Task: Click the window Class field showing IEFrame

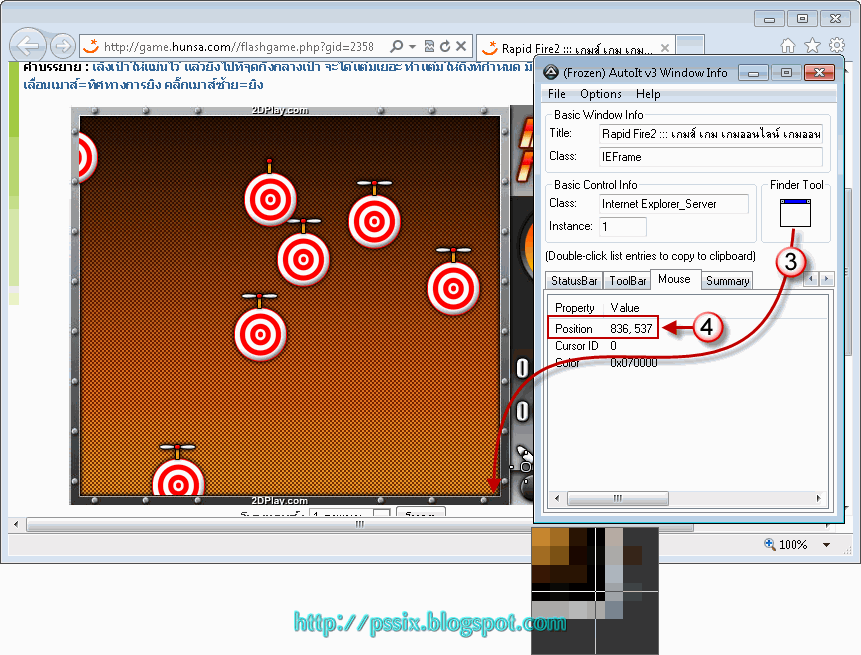Action: click(x=711, y=157)
